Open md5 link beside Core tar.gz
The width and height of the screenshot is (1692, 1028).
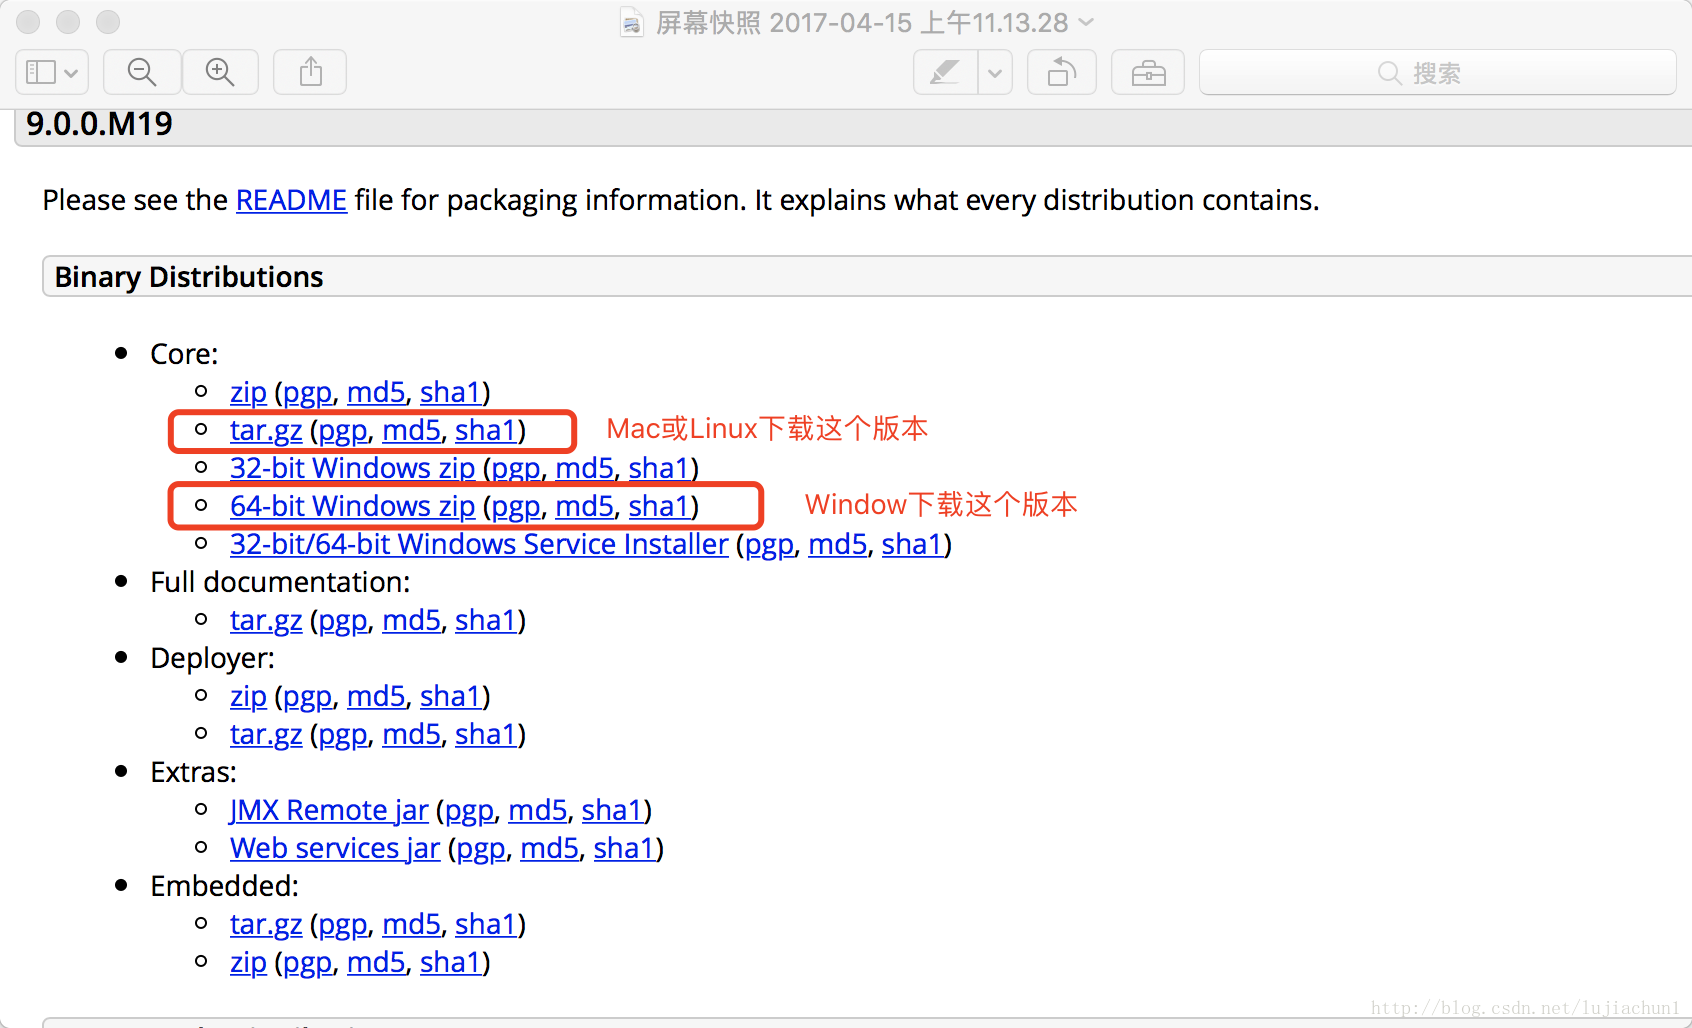point(411,430)
